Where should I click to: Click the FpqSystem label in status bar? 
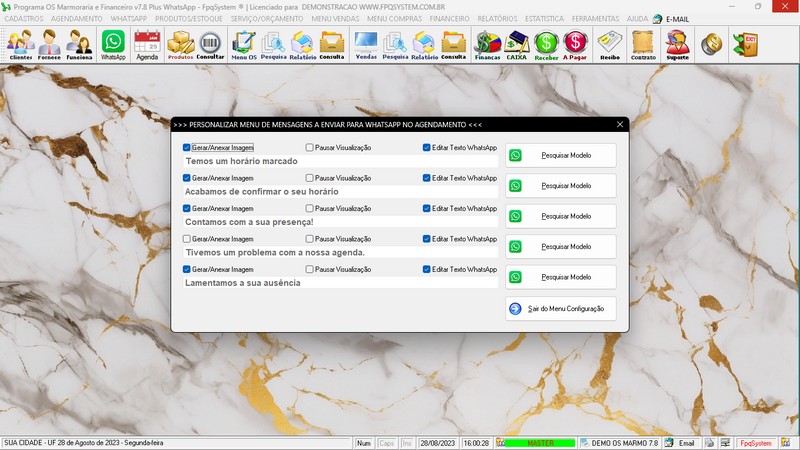(756, 443)
